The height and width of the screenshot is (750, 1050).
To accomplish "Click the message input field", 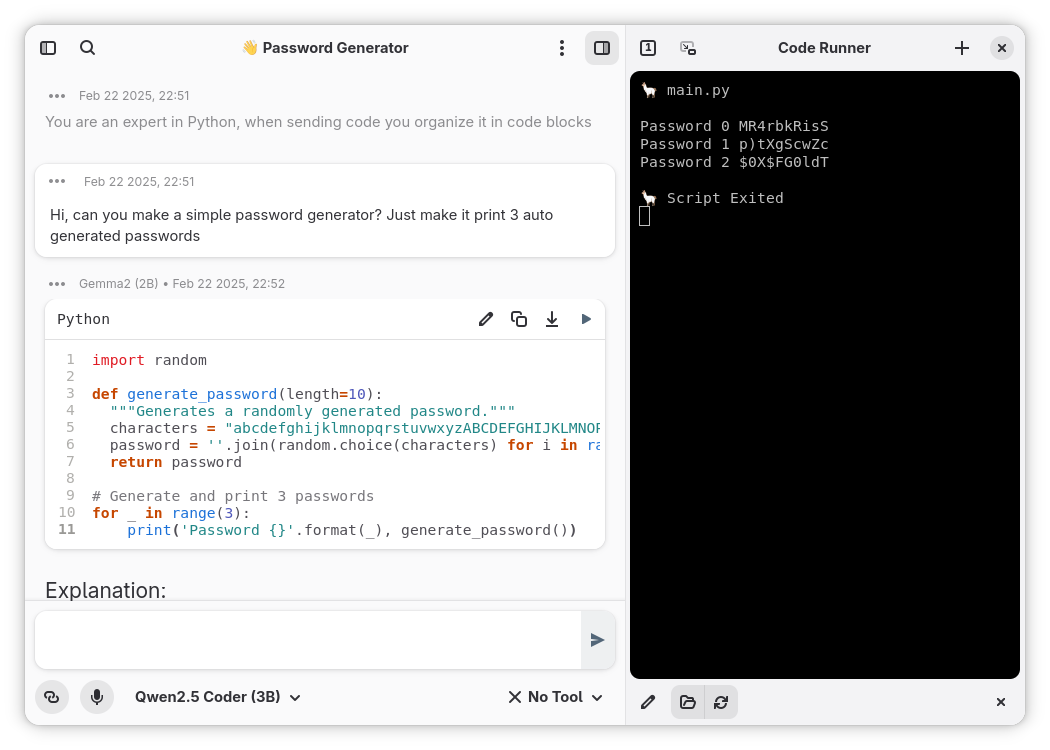I will coord(308,640).
